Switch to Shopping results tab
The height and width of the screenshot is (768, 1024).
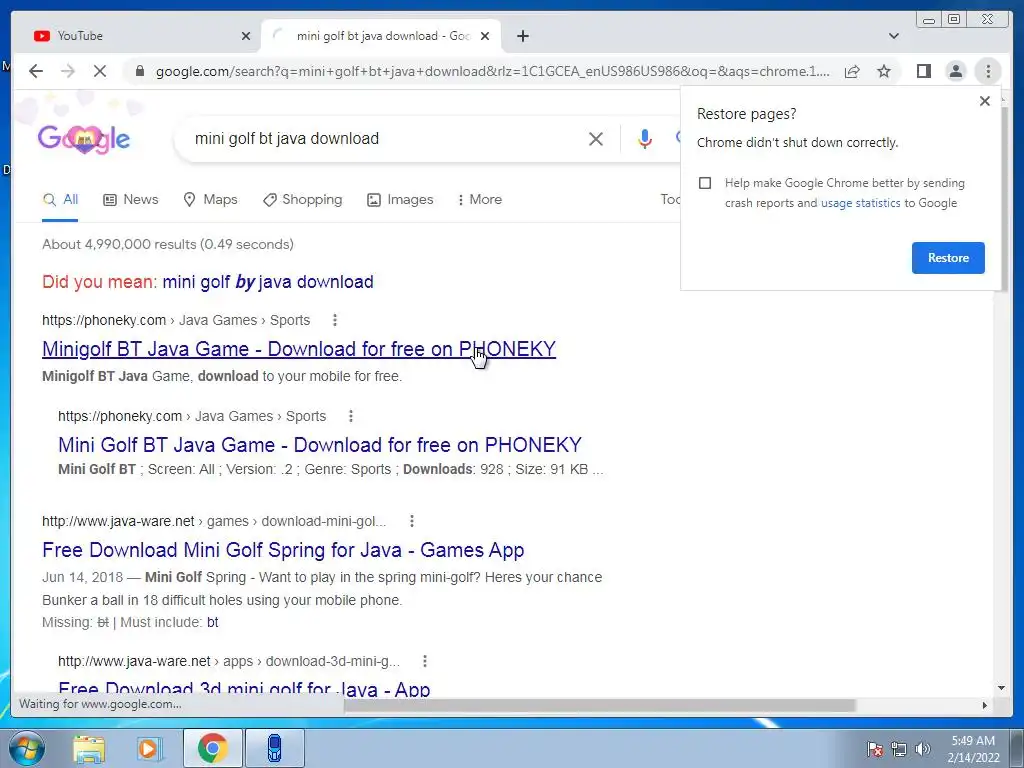pos(302,200)
